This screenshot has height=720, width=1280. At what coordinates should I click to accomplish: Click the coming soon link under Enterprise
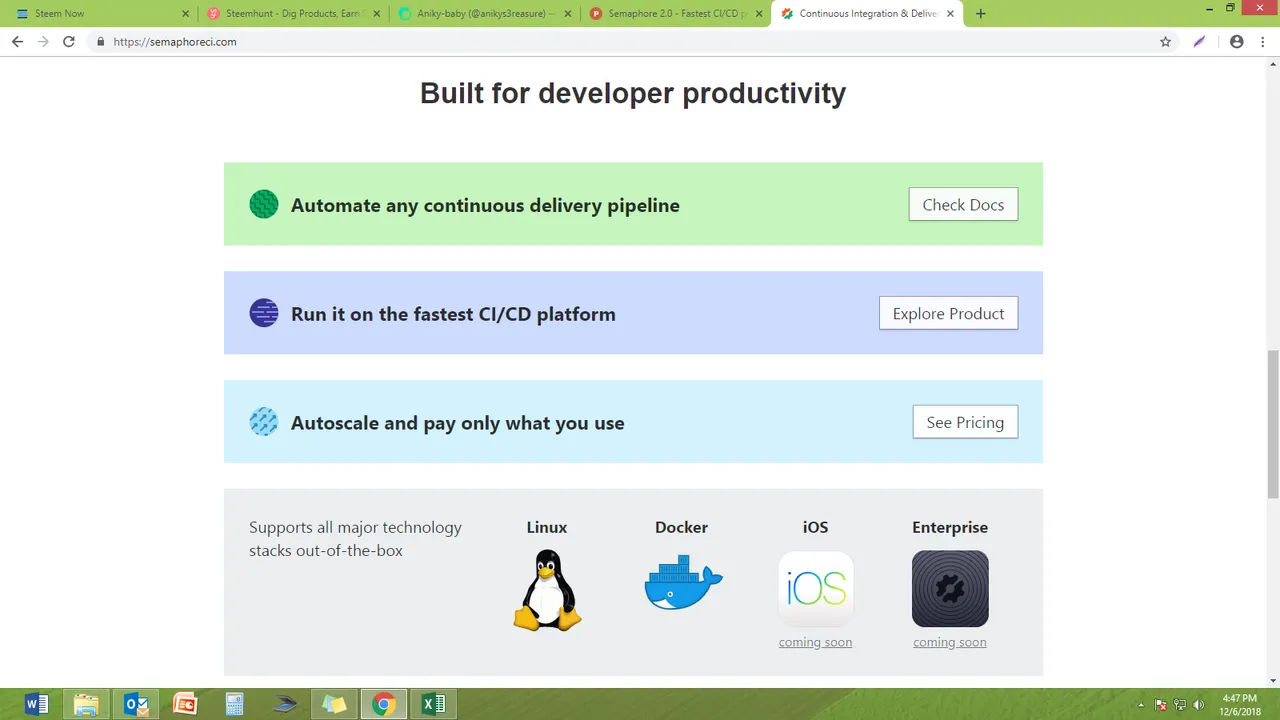coord(950,642)
